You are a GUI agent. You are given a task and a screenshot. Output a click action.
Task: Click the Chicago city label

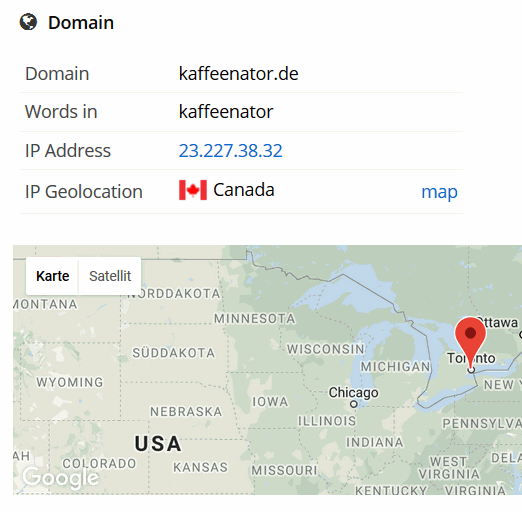[x=353, y=393]
